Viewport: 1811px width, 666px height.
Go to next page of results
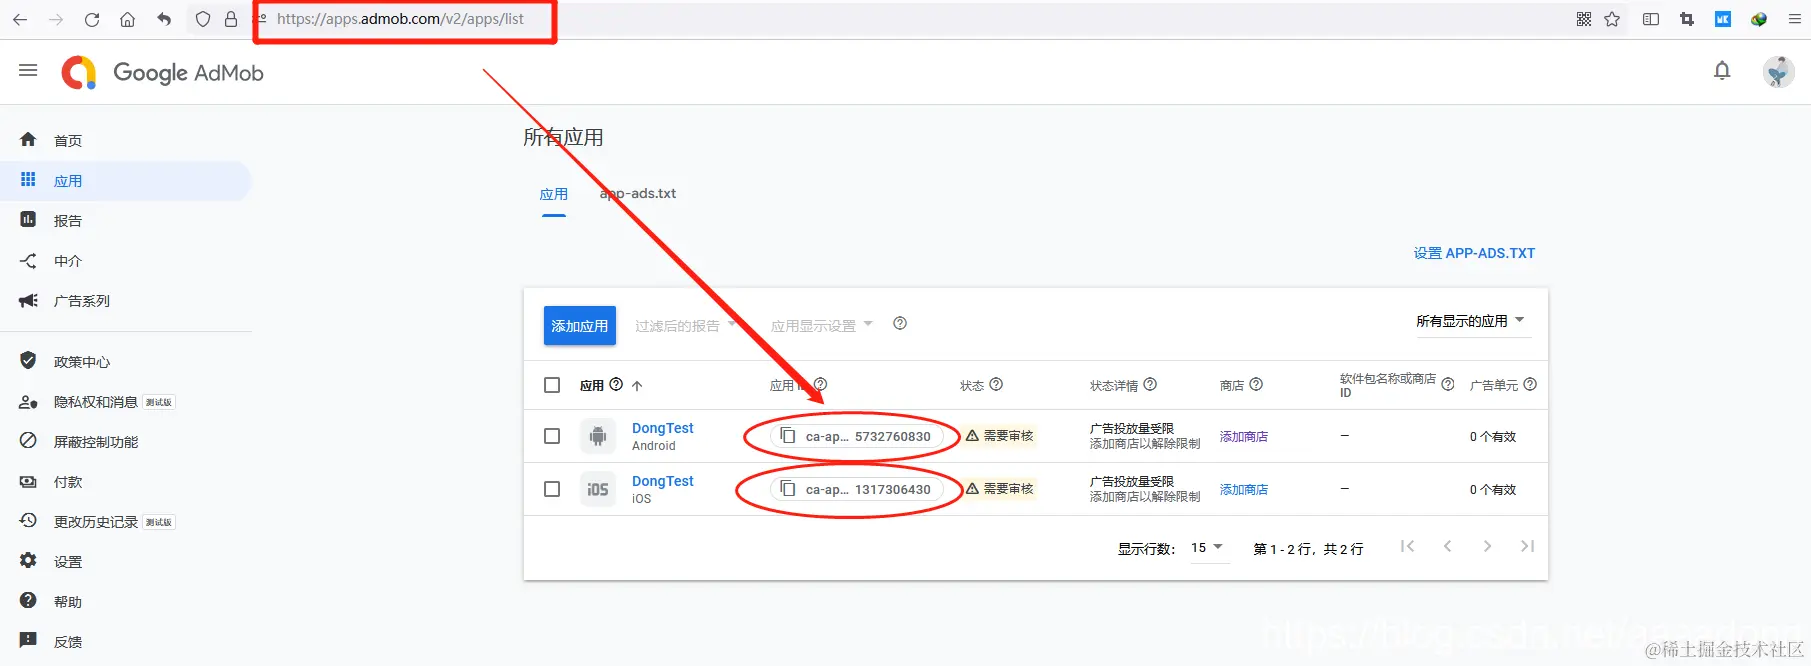click(1487, 546)
